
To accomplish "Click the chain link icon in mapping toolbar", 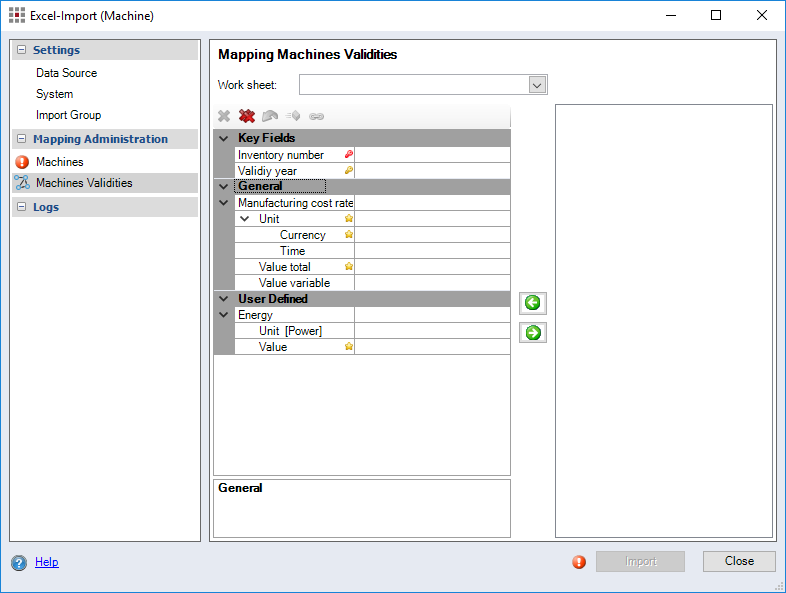I will click(317, 117).
